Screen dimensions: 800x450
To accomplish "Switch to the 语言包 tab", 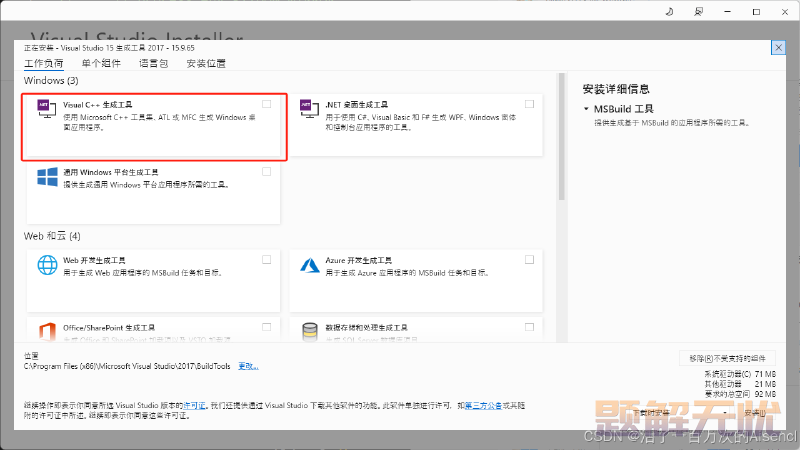I will point(154,63).
